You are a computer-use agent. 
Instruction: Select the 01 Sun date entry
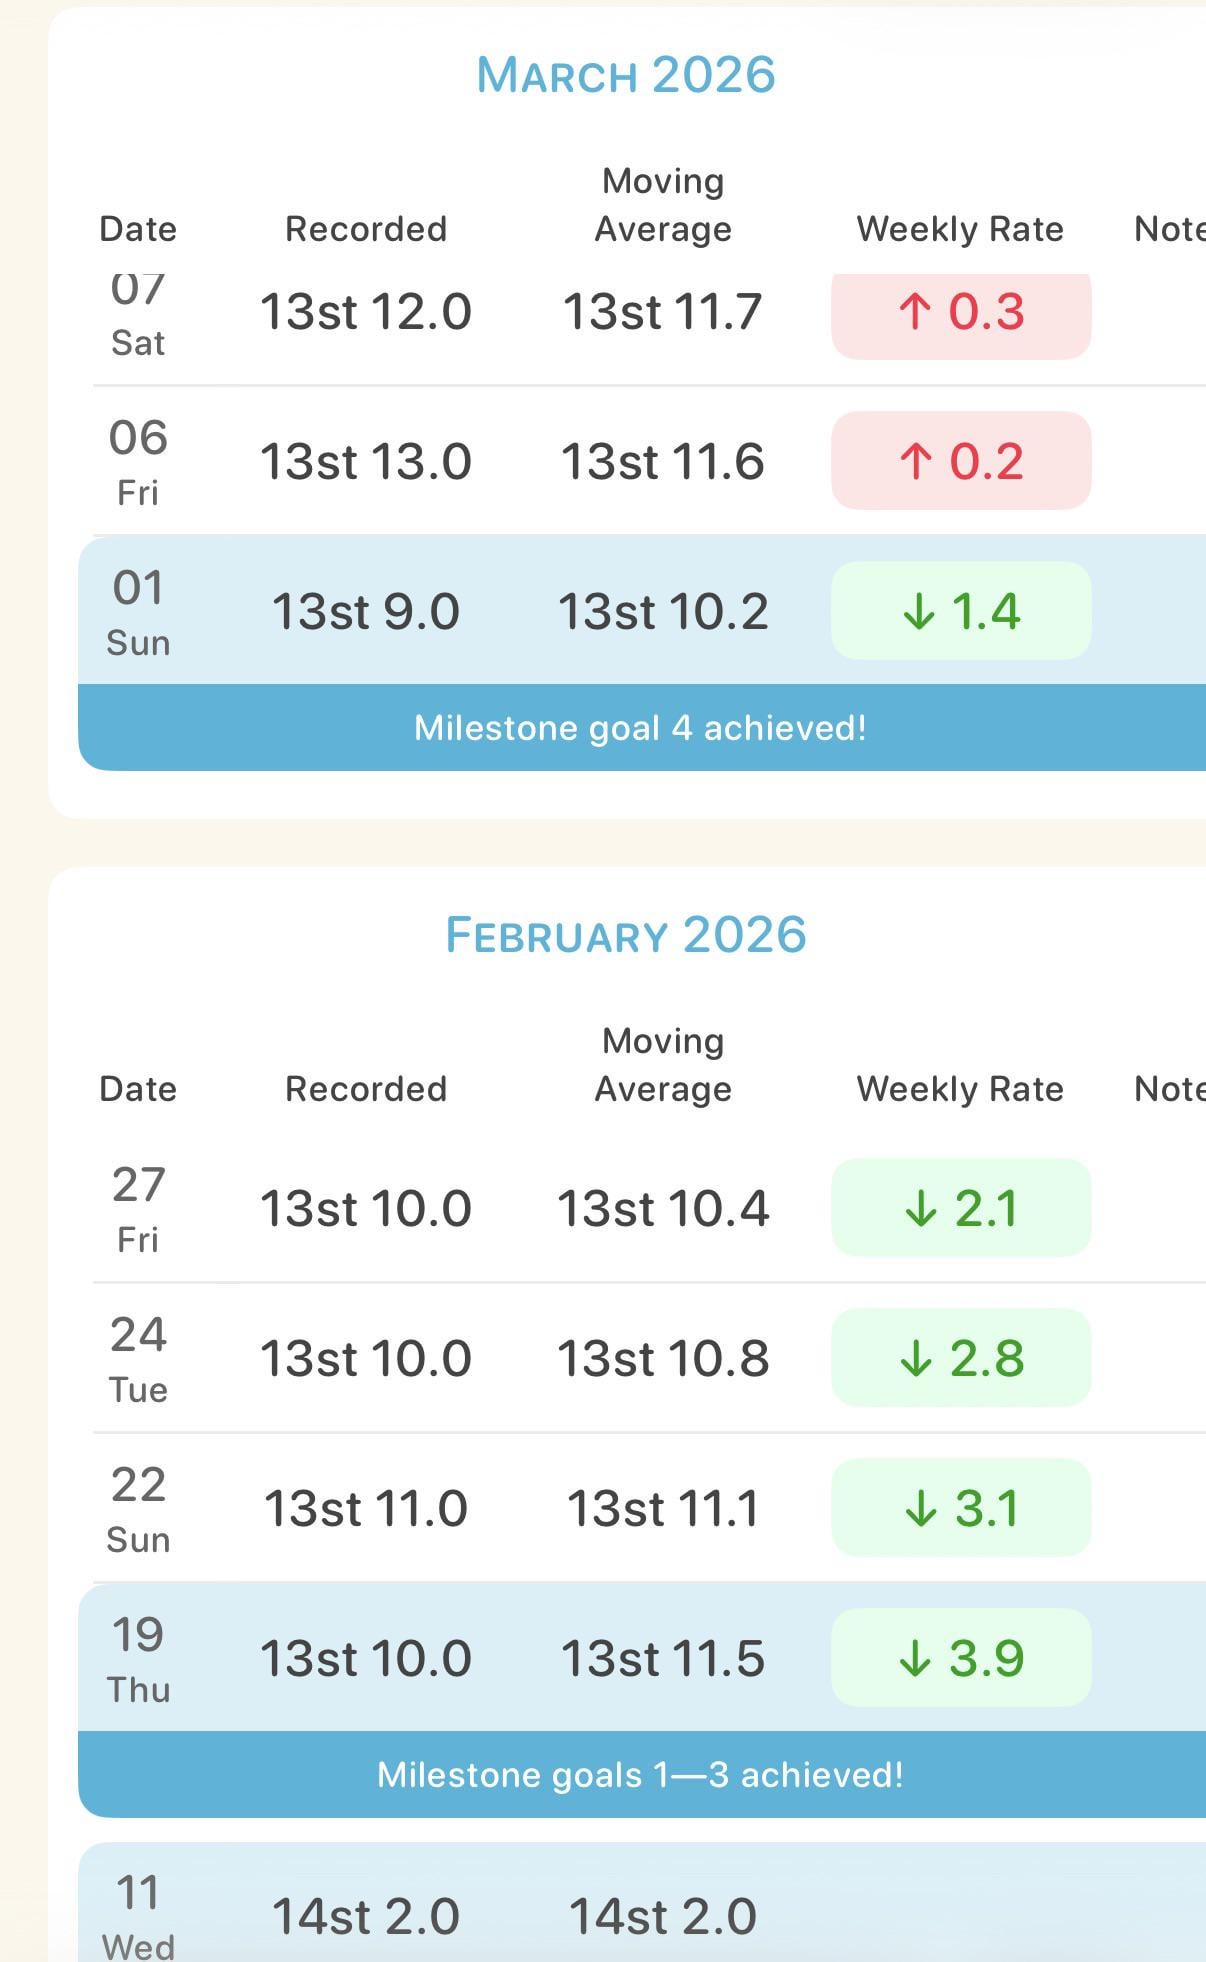pyautogui.click(x=138, y=611)
